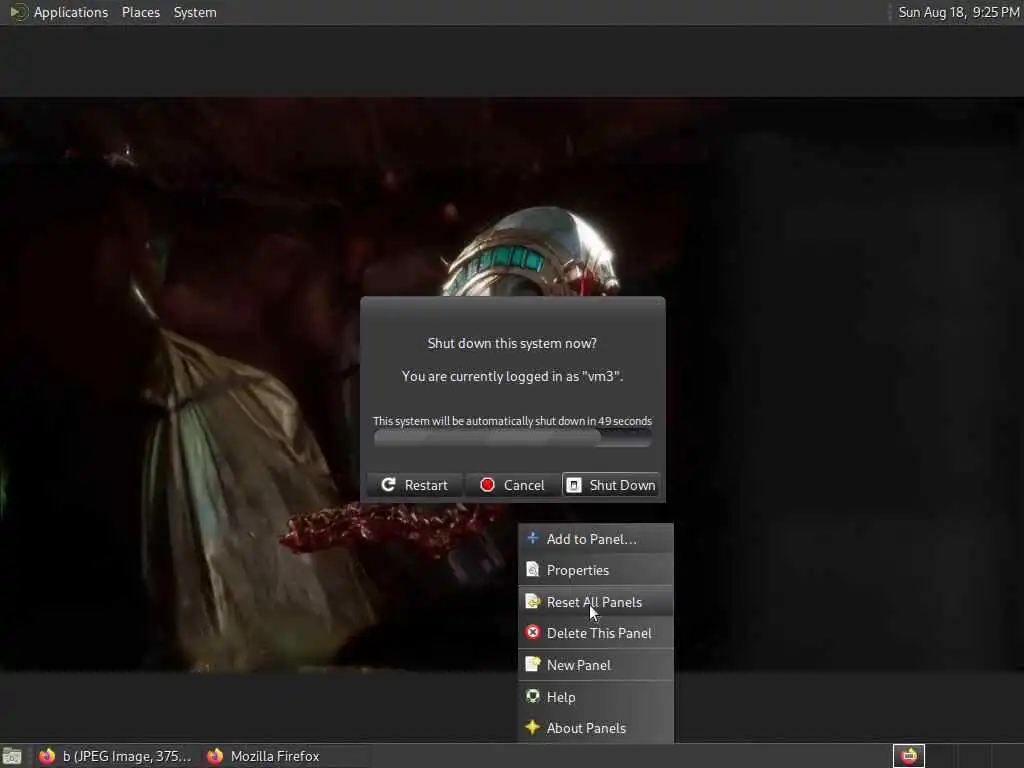Select Reset All Panels
Viewport: 1024px width, 768px height.
596,602
